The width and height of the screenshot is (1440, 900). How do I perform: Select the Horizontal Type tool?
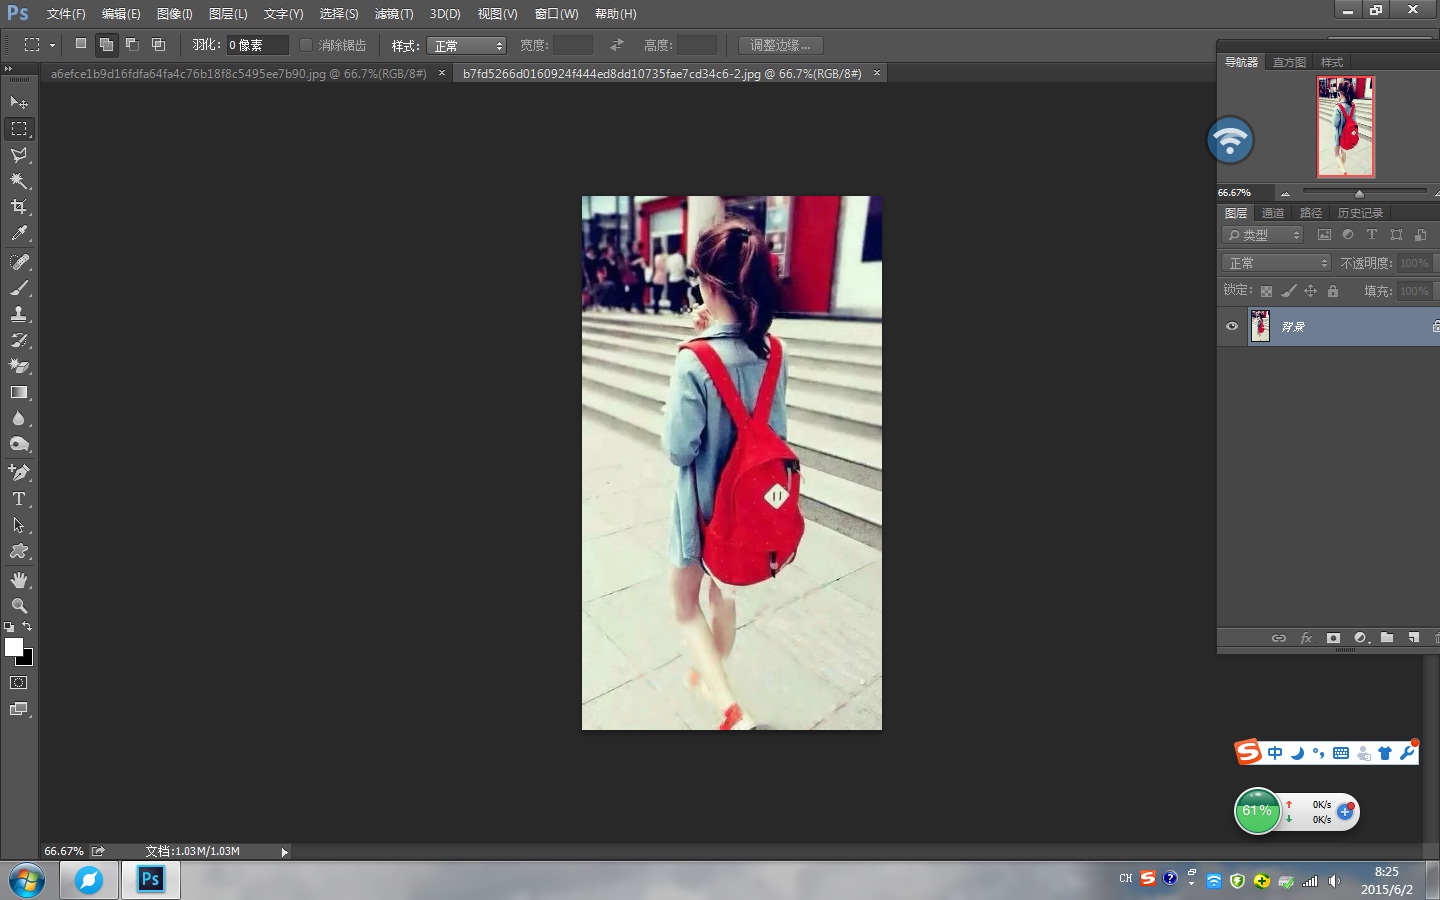(19, 498)
